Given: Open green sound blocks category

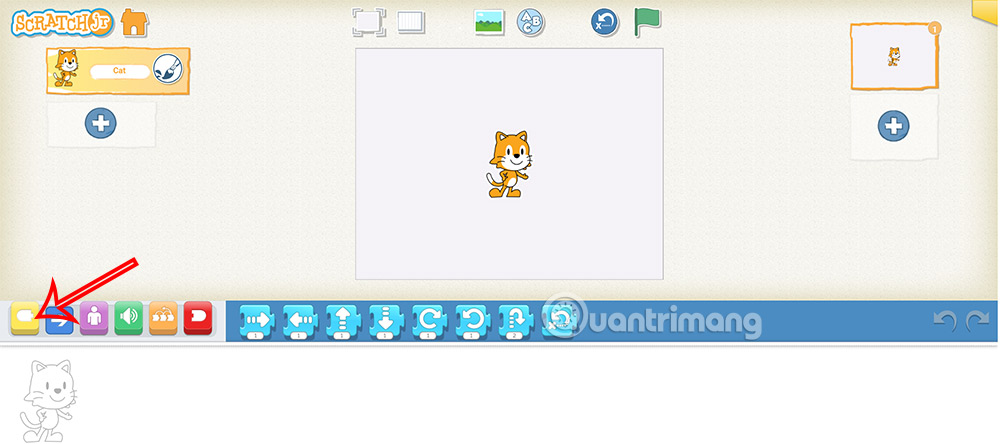Looking at the screenshot, I should coord(129,318).
